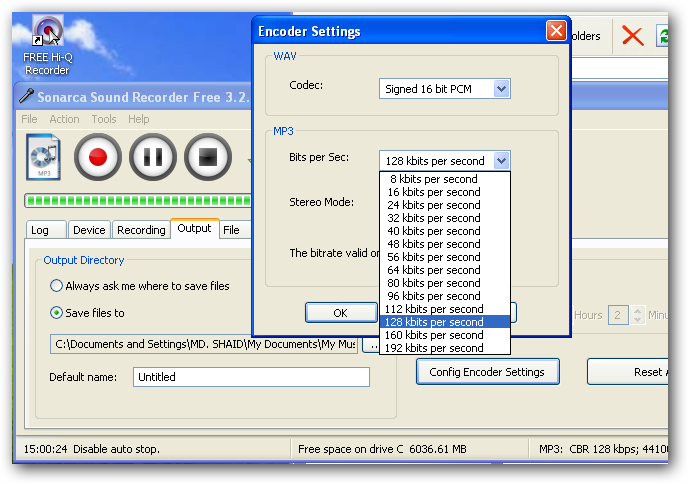Open the Tools menu
This screenshot has width=688, height=484.
click(x=104, y=119)
